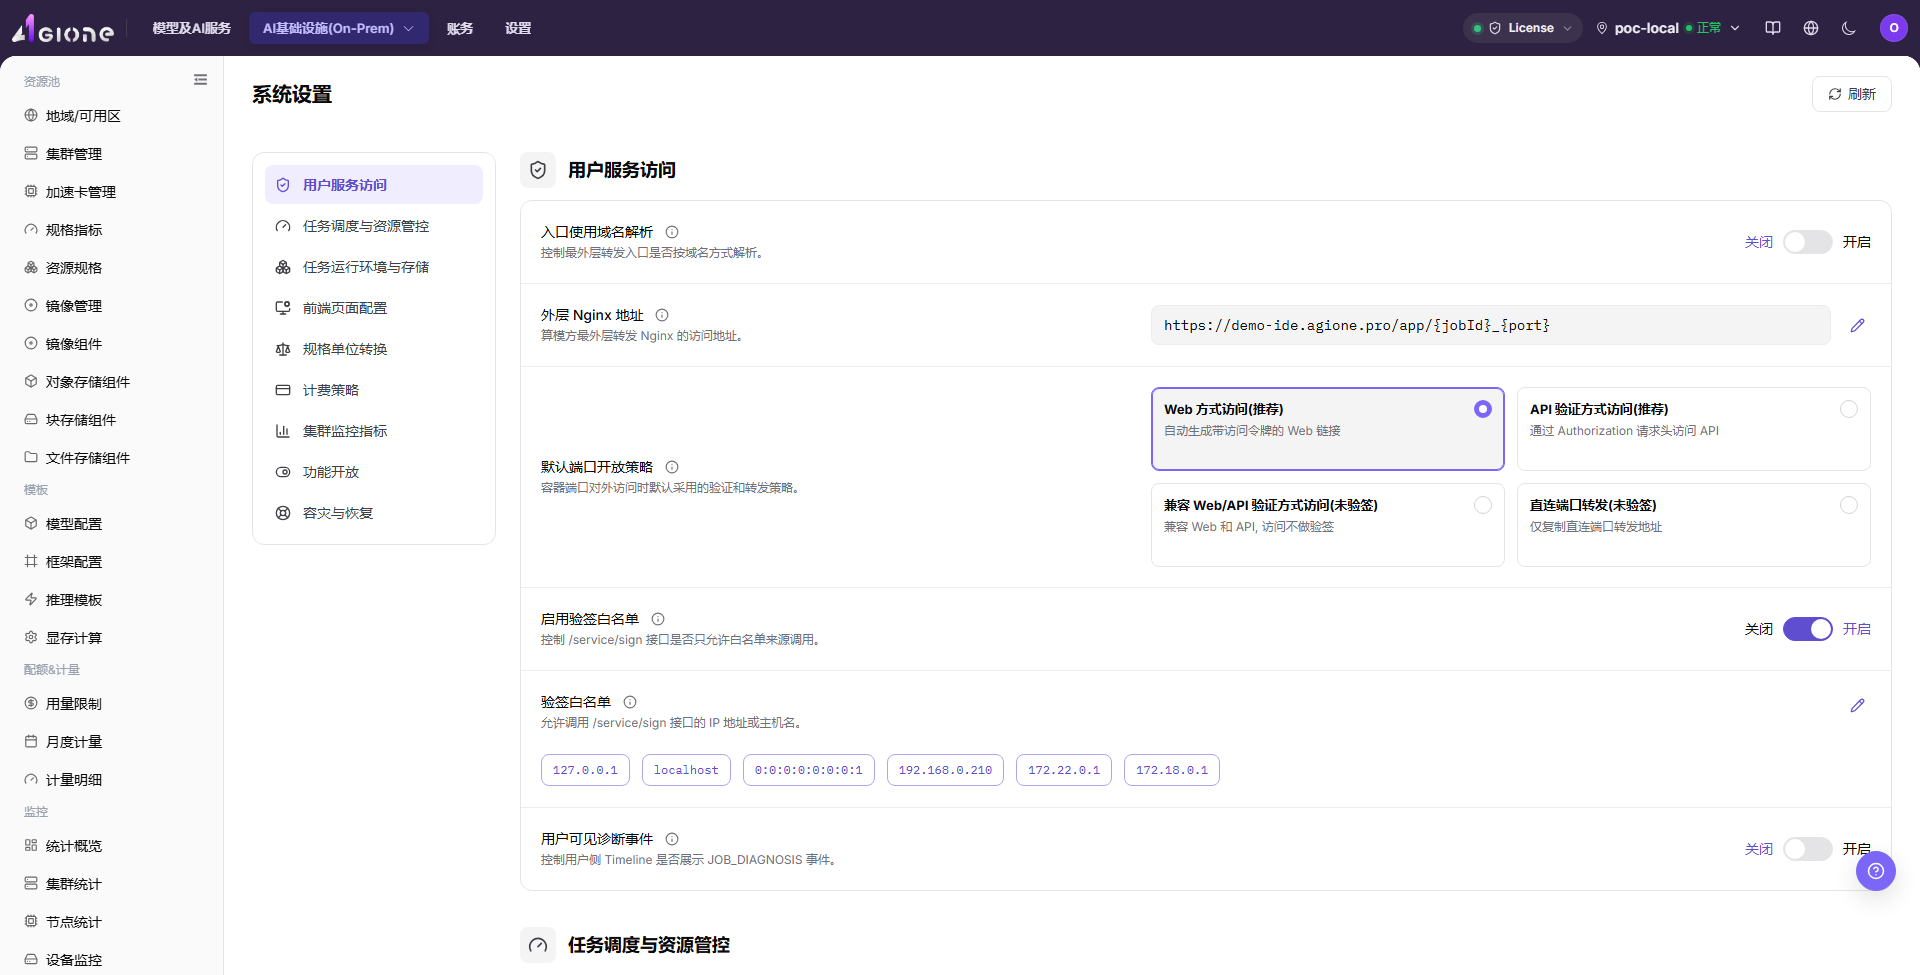The image size is (1920, 975).
Task: Edit the sign whitelist entries
Action: pos(1857,705)
